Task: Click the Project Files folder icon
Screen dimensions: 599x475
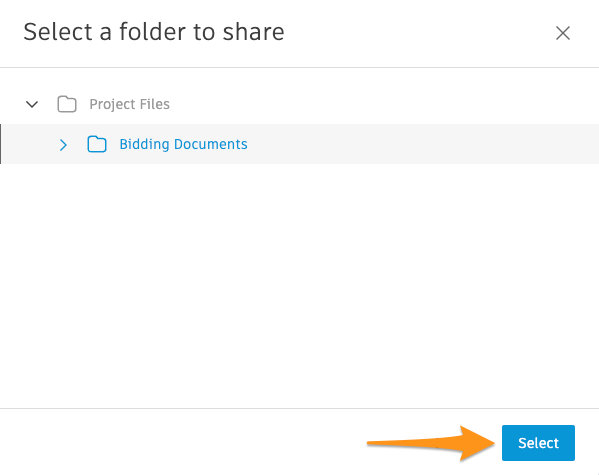Action: [x=67, y=104]
